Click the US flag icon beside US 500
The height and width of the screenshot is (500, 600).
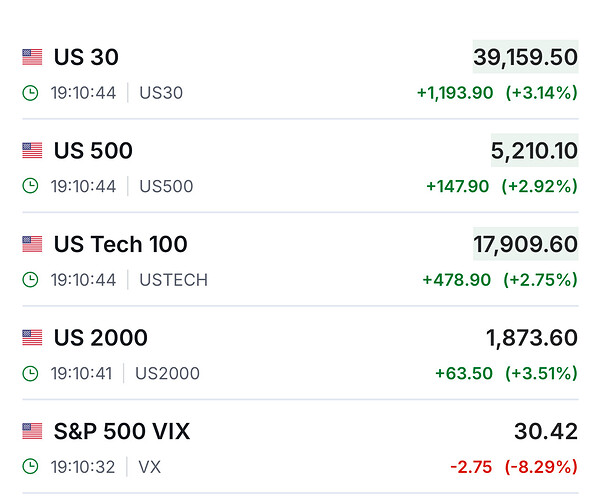(x=32, y=151)
